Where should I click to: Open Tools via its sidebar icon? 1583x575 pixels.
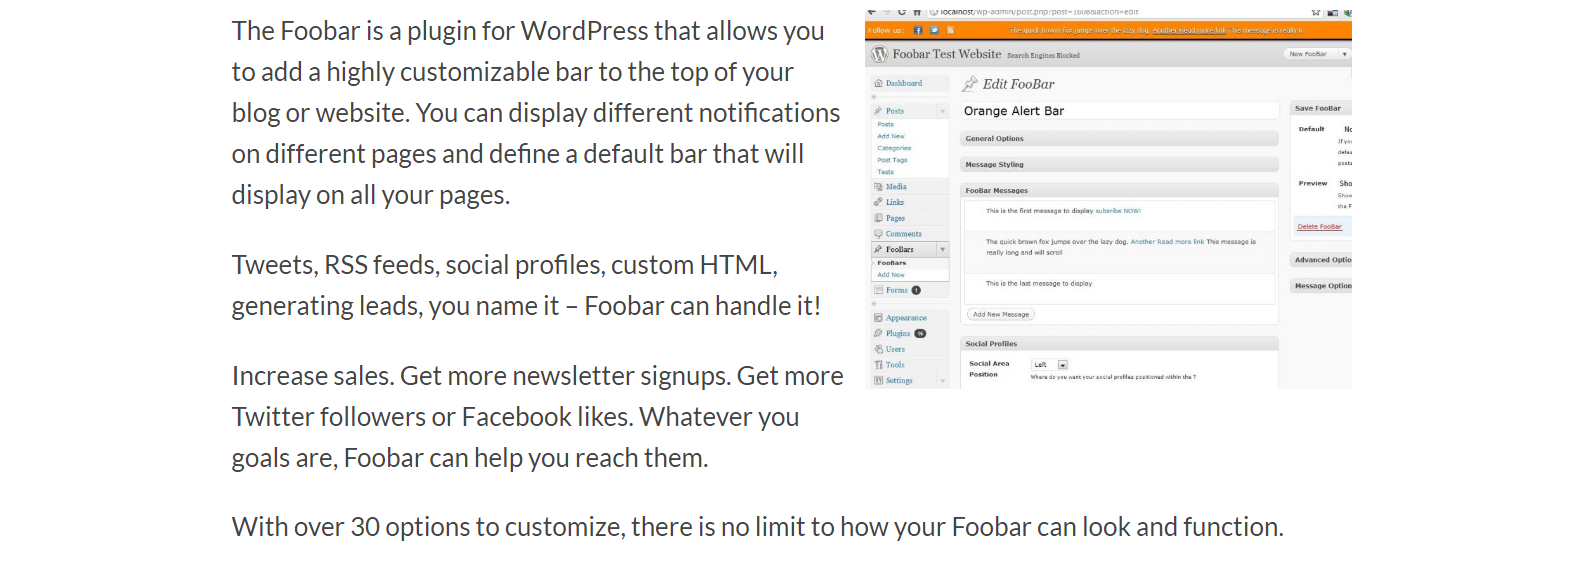pyautogui.click(x=878, y=365)
